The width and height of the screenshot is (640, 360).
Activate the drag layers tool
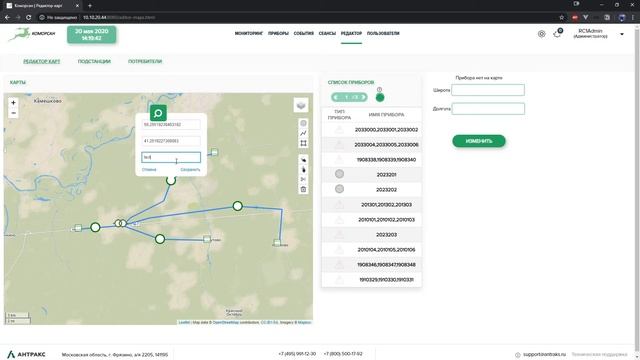pyautogui.click(x=303, y=169)
